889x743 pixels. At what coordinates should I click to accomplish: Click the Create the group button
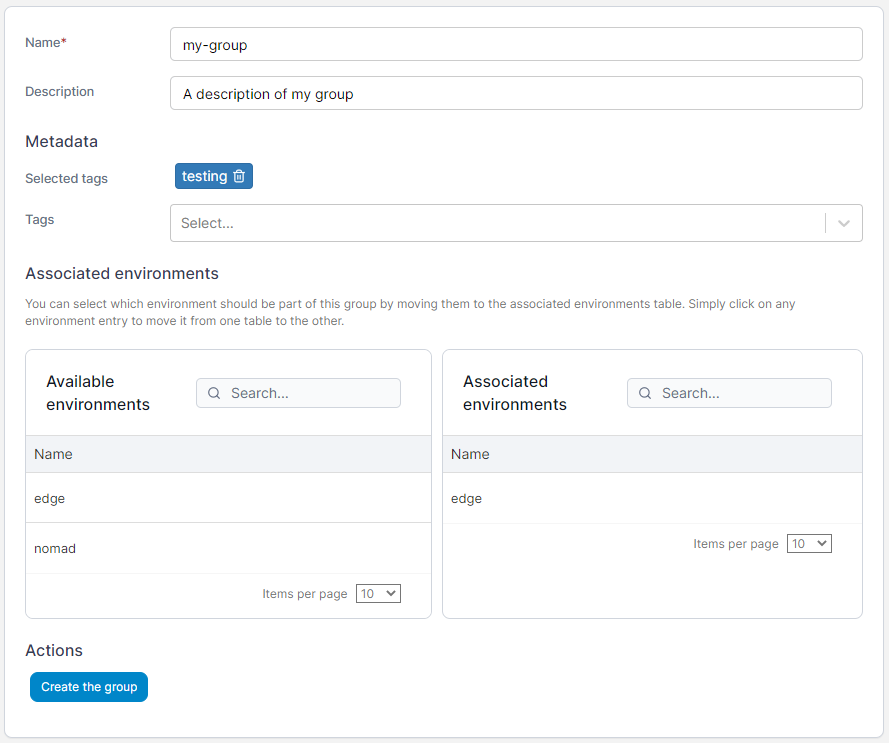click(89, 687)
